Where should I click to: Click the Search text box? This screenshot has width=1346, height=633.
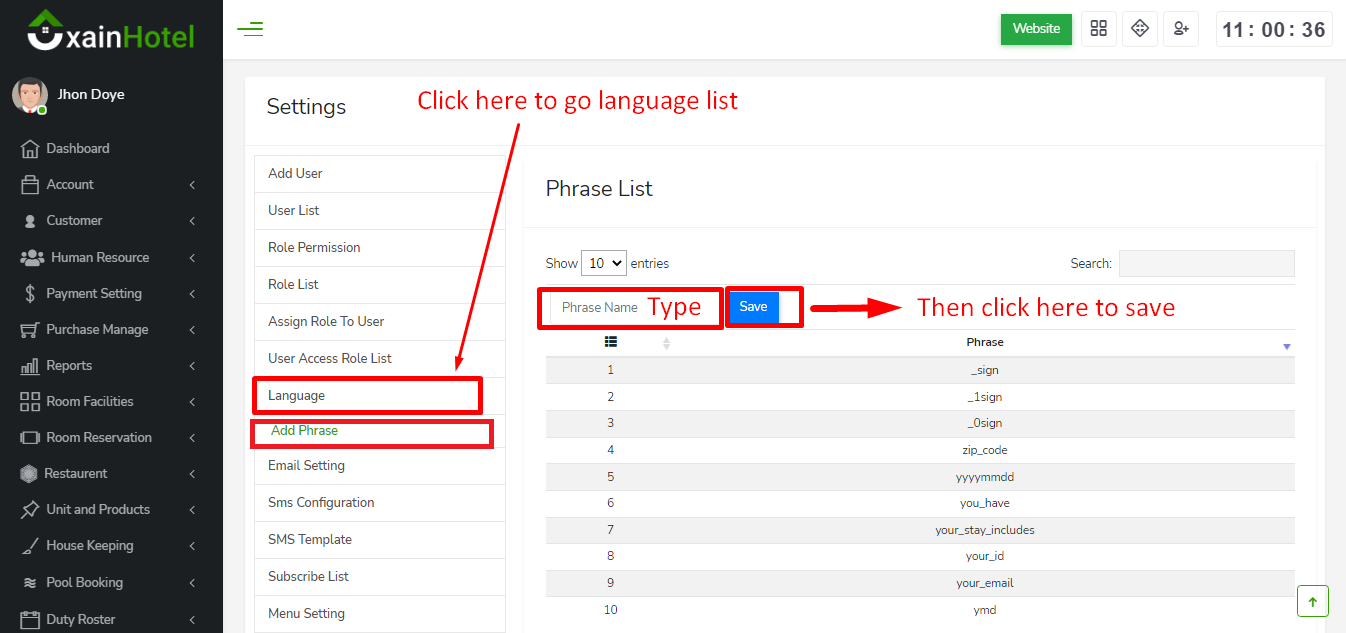coord(1206,263)
